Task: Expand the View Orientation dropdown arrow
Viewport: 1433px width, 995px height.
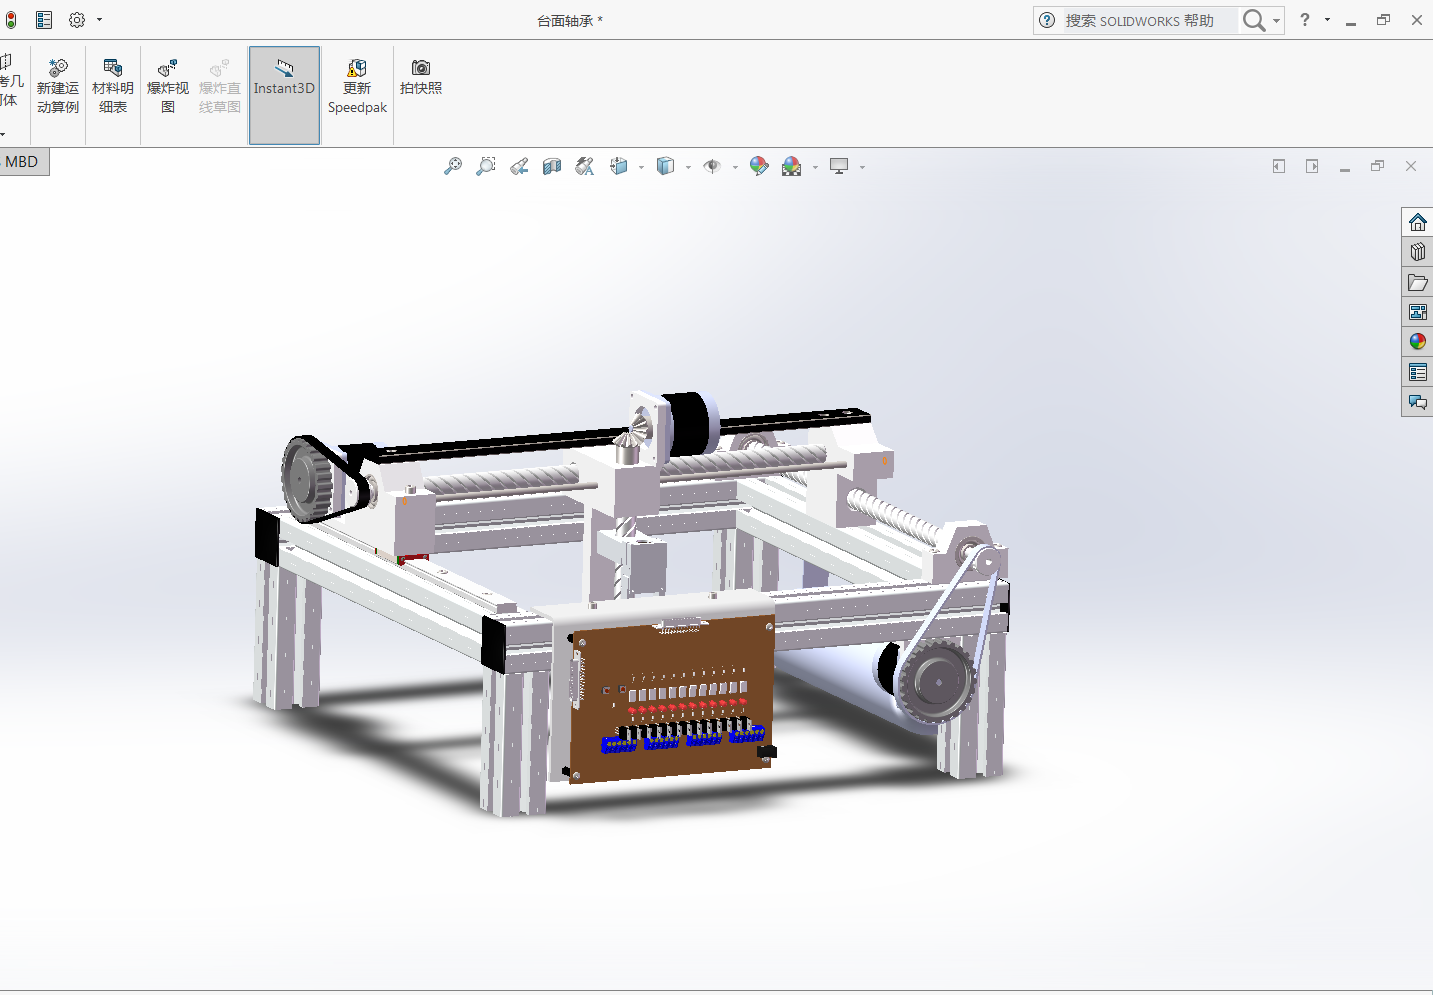Action: click(x=641, y=167)
